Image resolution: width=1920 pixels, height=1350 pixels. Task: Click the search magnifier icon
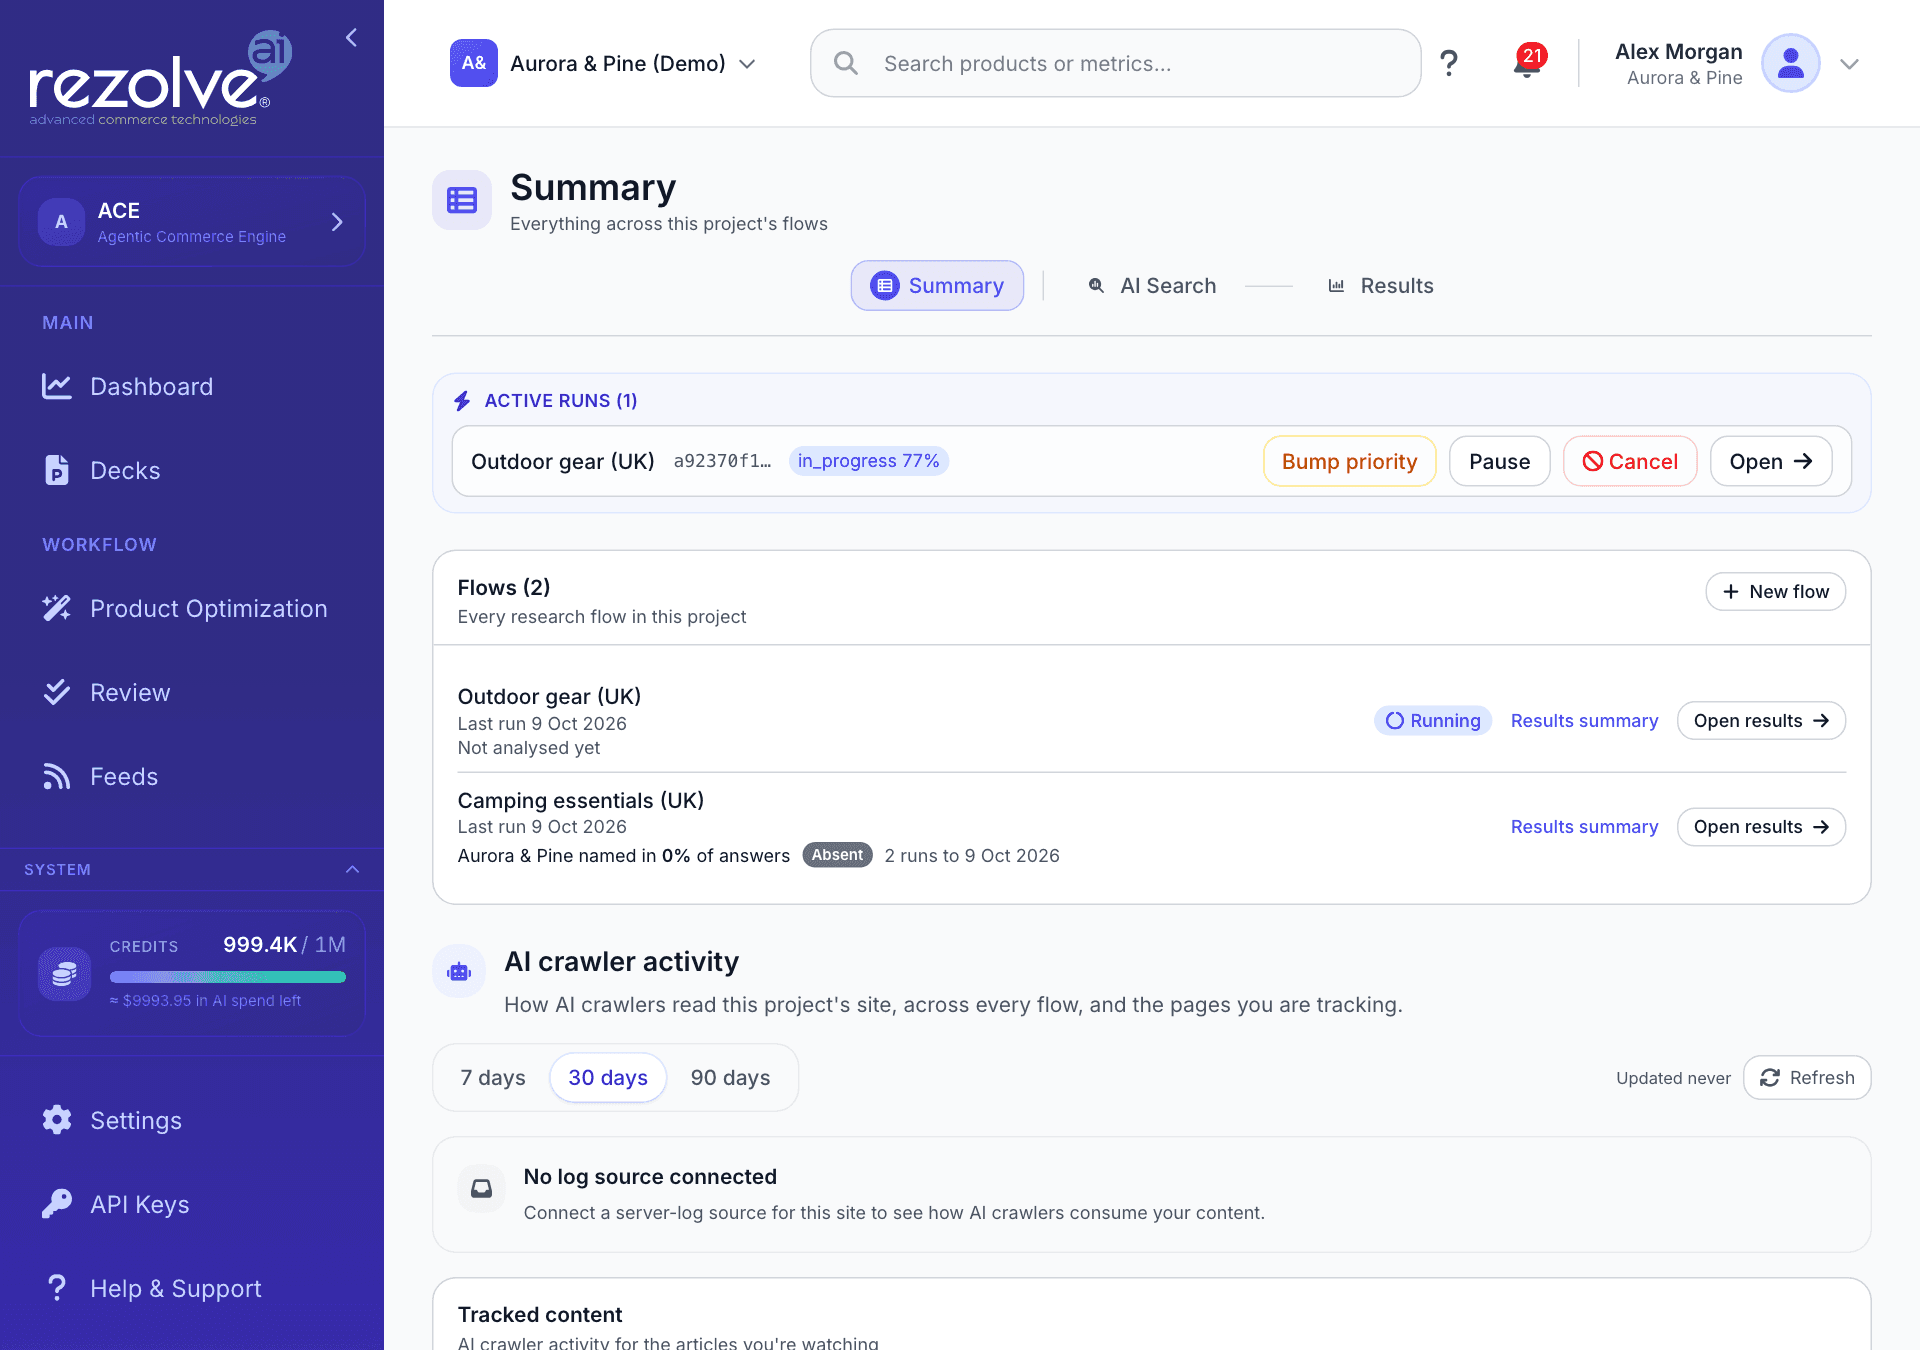pyautogui.click(x=846, y=63)
